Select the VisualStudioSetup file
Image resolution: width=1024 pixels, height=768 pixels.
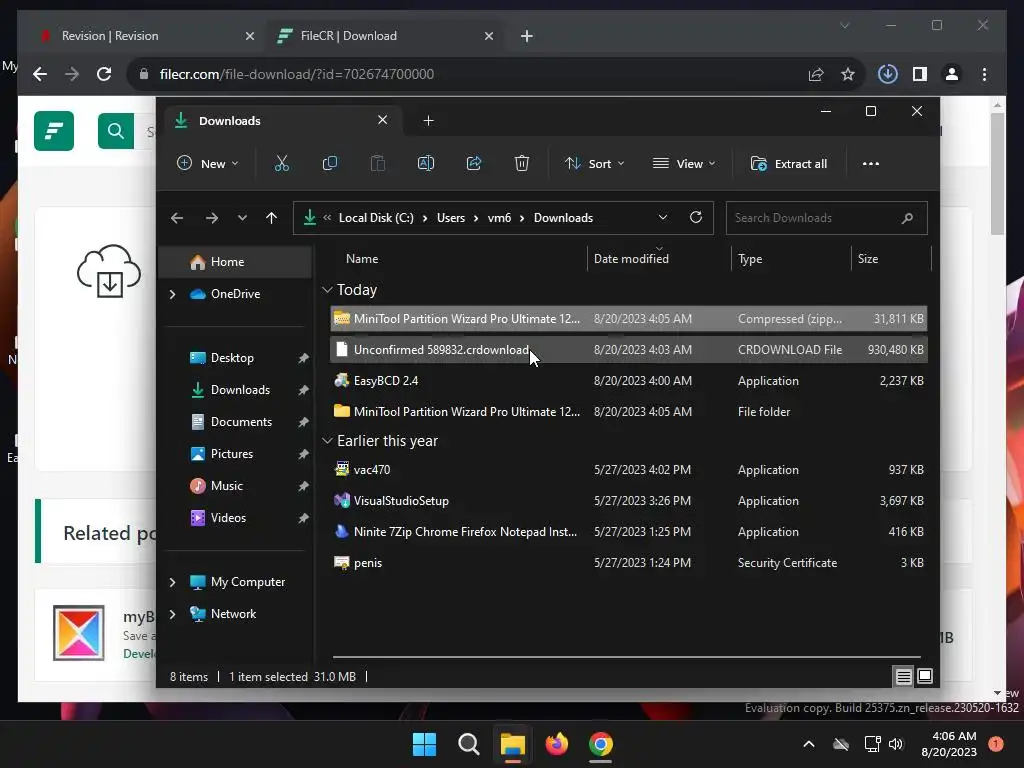tap(628, 501)
